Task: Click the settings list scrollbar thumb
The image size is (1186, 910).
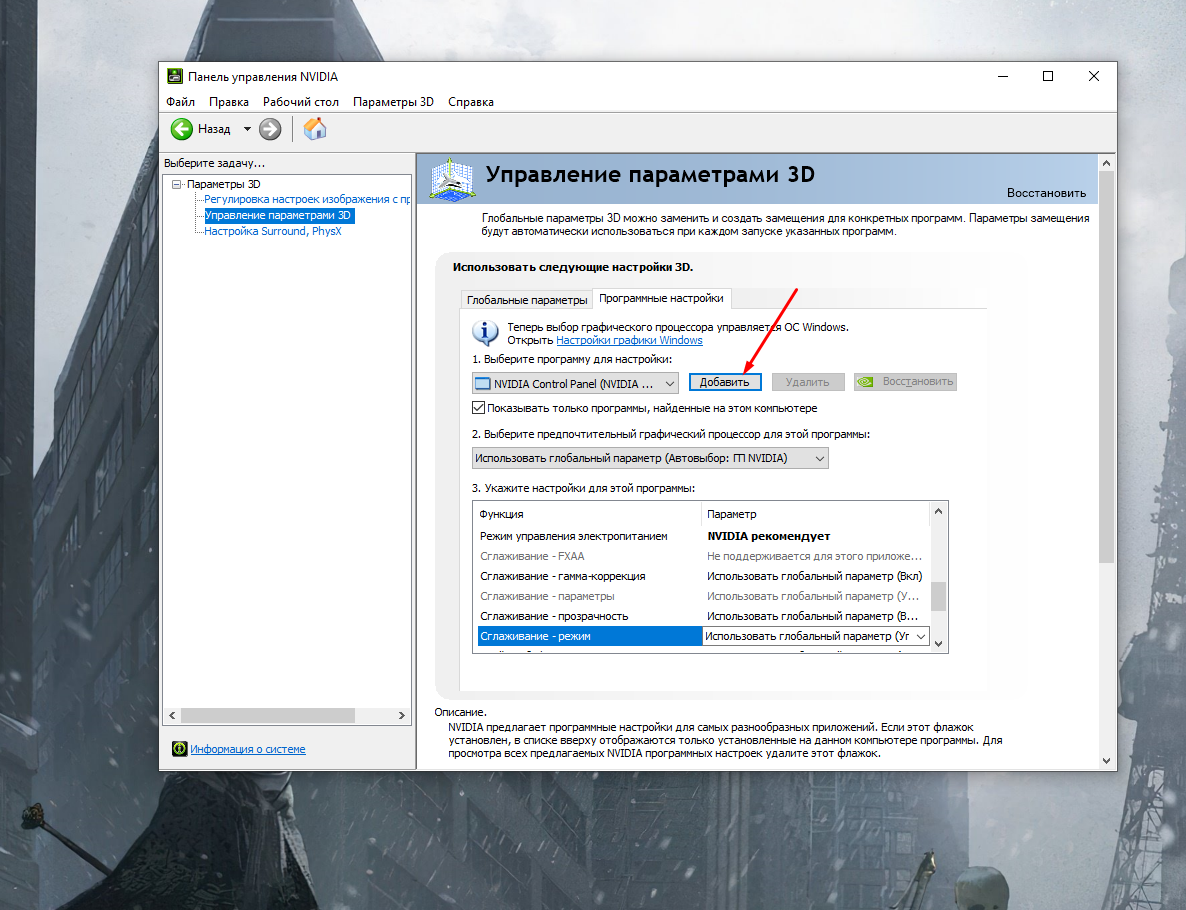Action: [939, 596]
